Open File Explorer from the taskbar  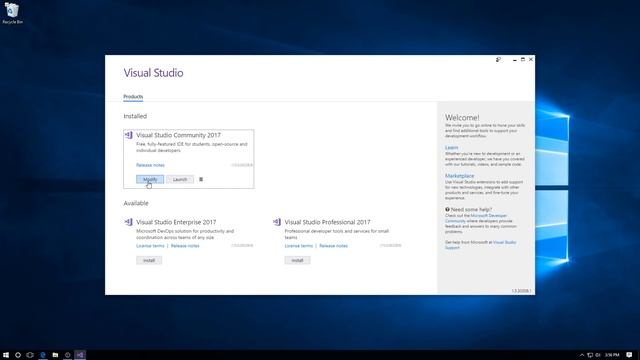pos(55,355)
